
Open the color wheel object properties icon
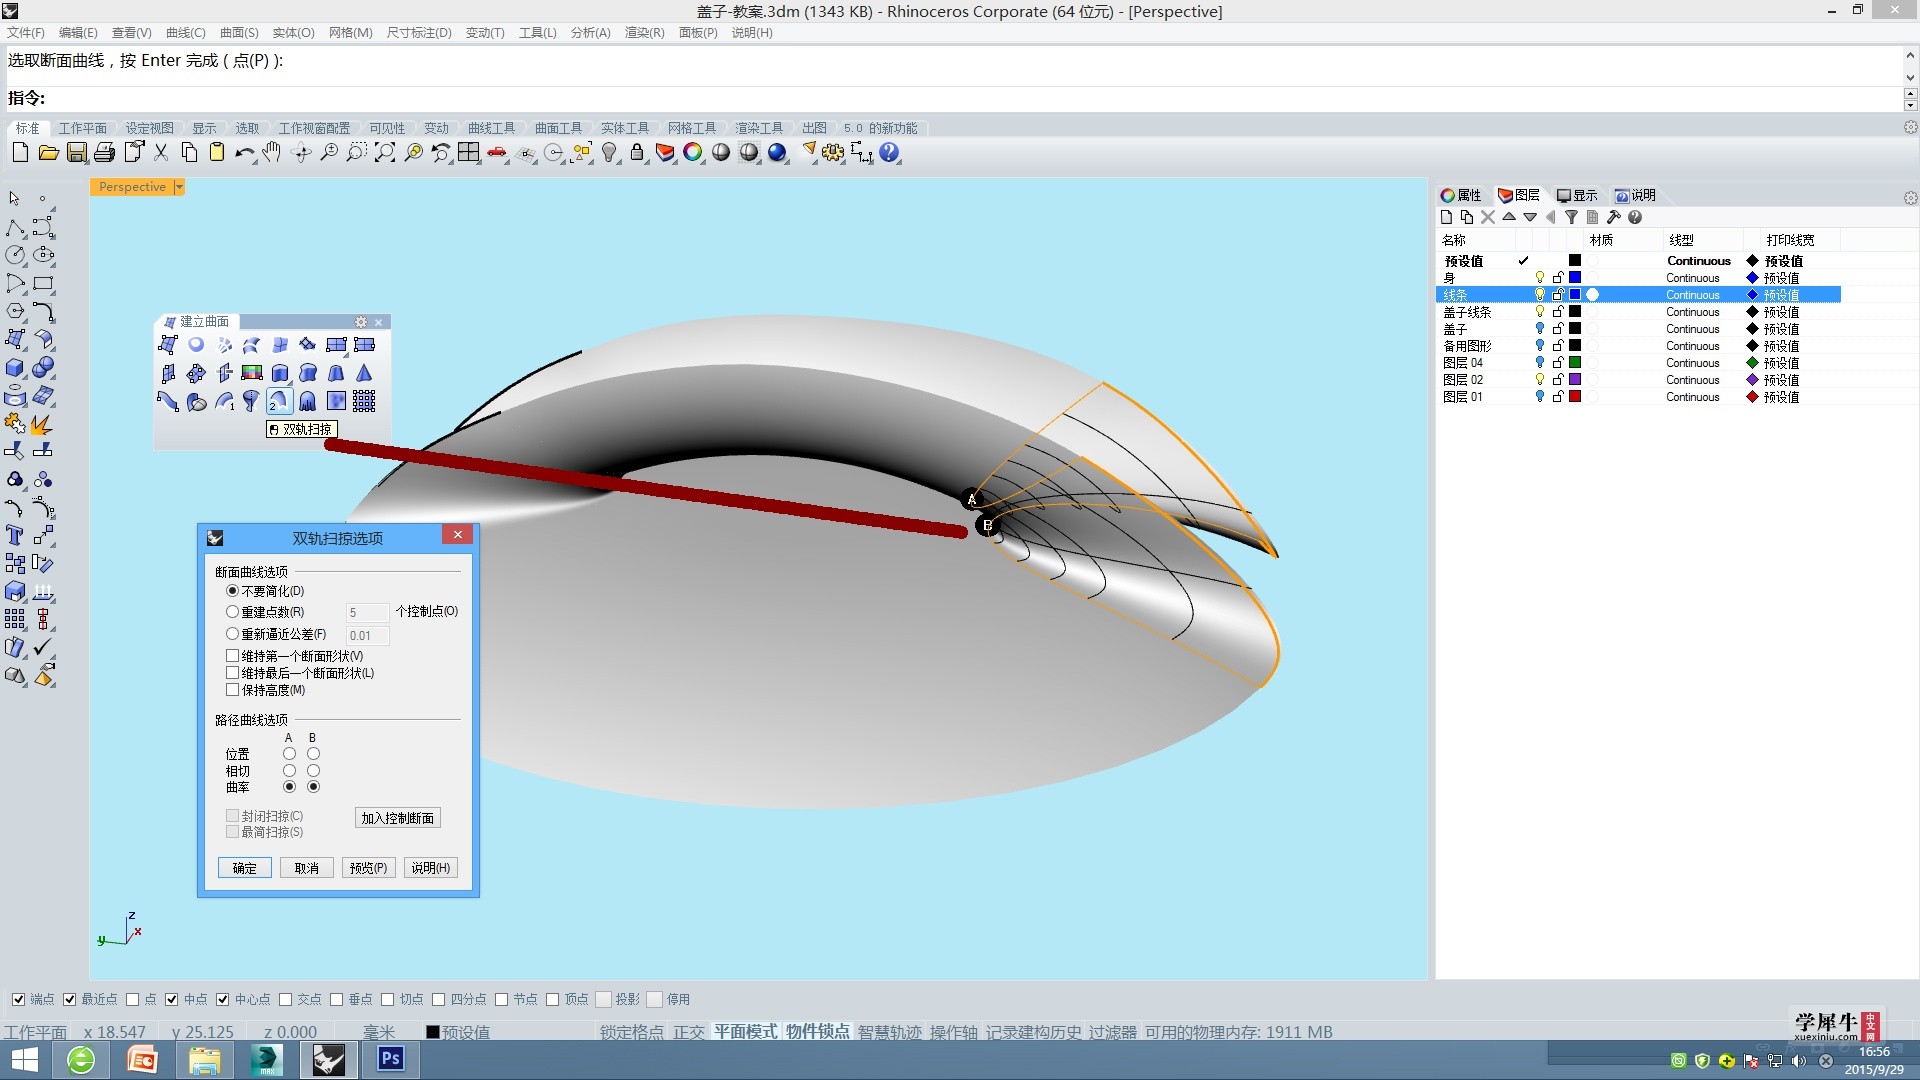pyautogui.click(x=693, y=152)
